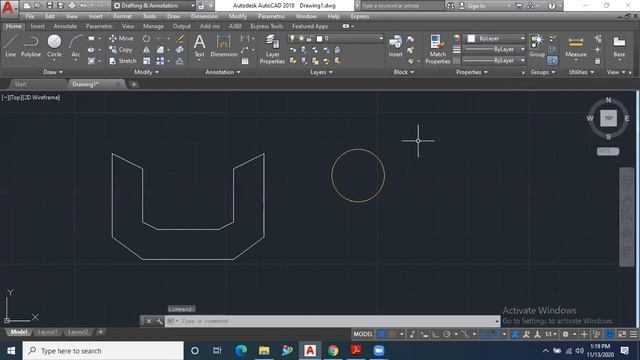Image resolution: width=640 pixels, height=360 pixels.
Task: Select the Line drawing tool
Action: tap(11, 46)
